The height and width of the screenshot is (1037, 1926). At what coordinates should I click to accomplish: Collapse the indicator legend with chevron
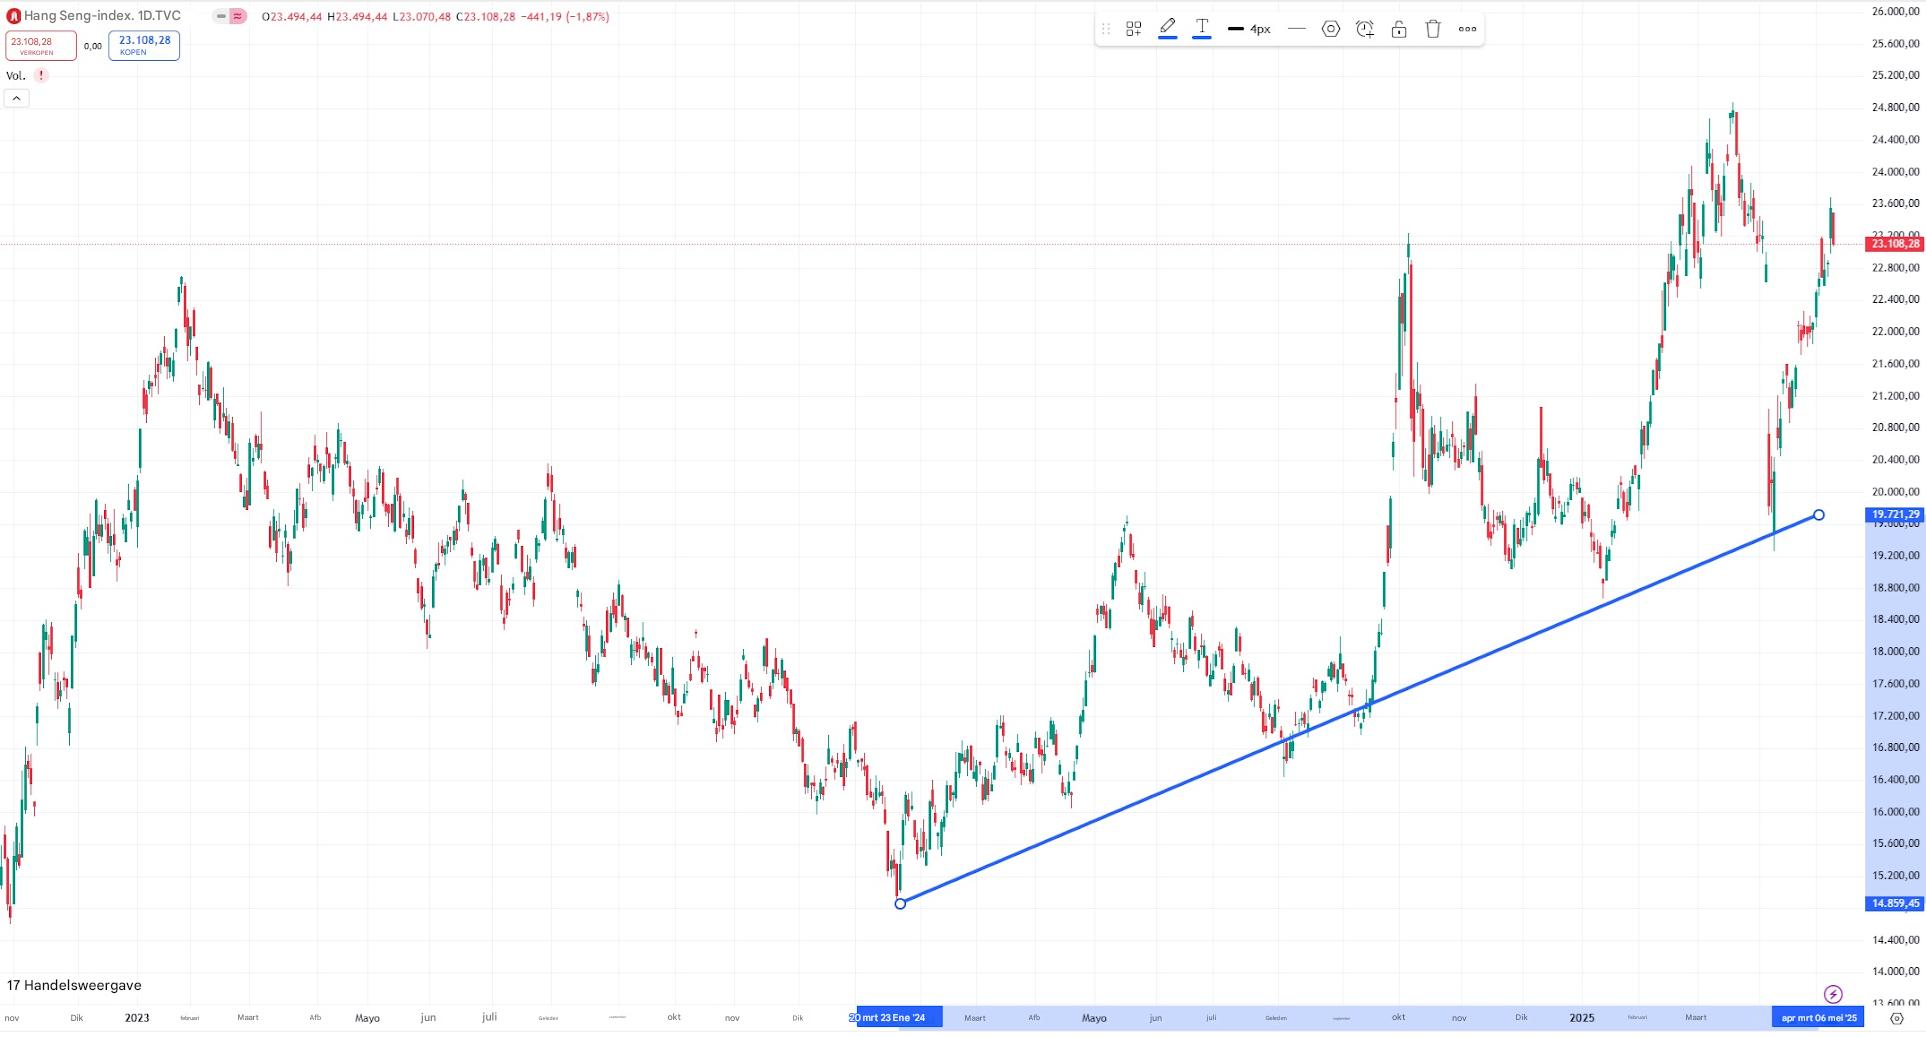click(x=16, y=98)
